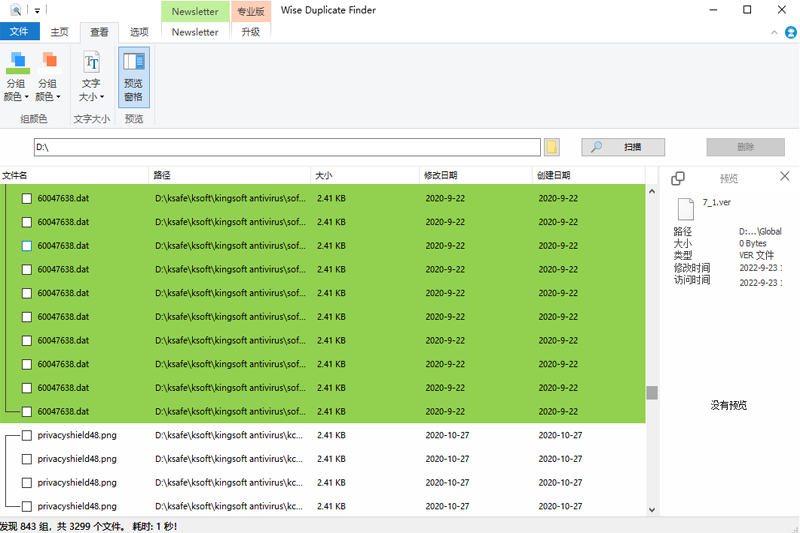Image resolution: width=800 pixels, height=533 pixels.
Task: Start scan with the 扫描 button
Action: click(x=622, y=147)
